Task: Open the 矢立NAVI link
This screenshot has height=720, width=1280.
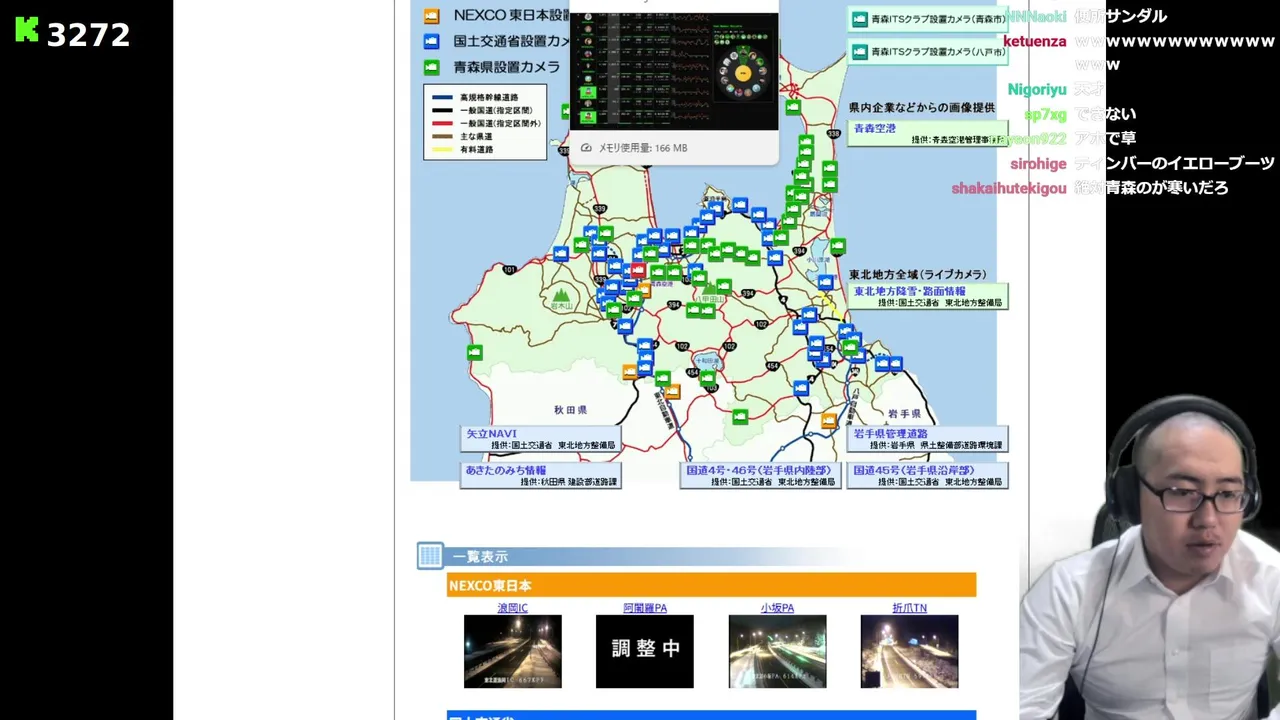Action: [x=491, y=434]
